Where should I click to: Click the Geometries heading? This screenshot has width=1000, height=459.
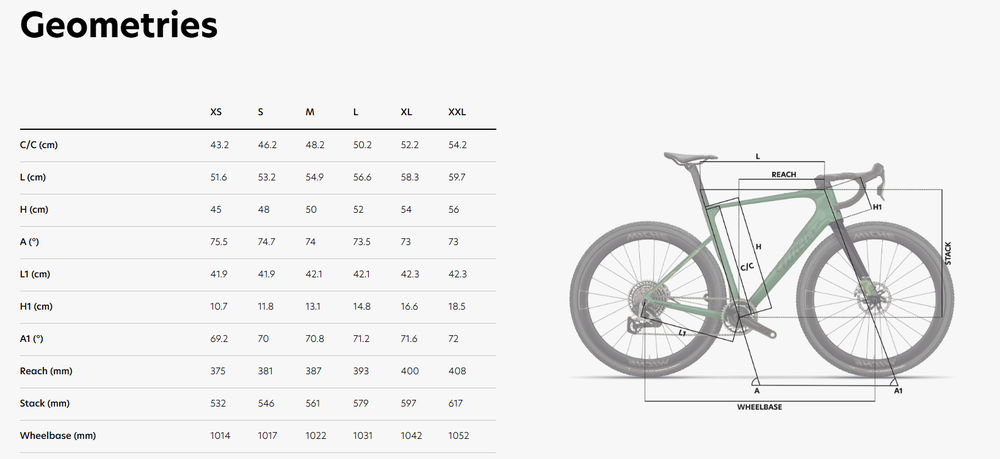[x=118, y=25]
